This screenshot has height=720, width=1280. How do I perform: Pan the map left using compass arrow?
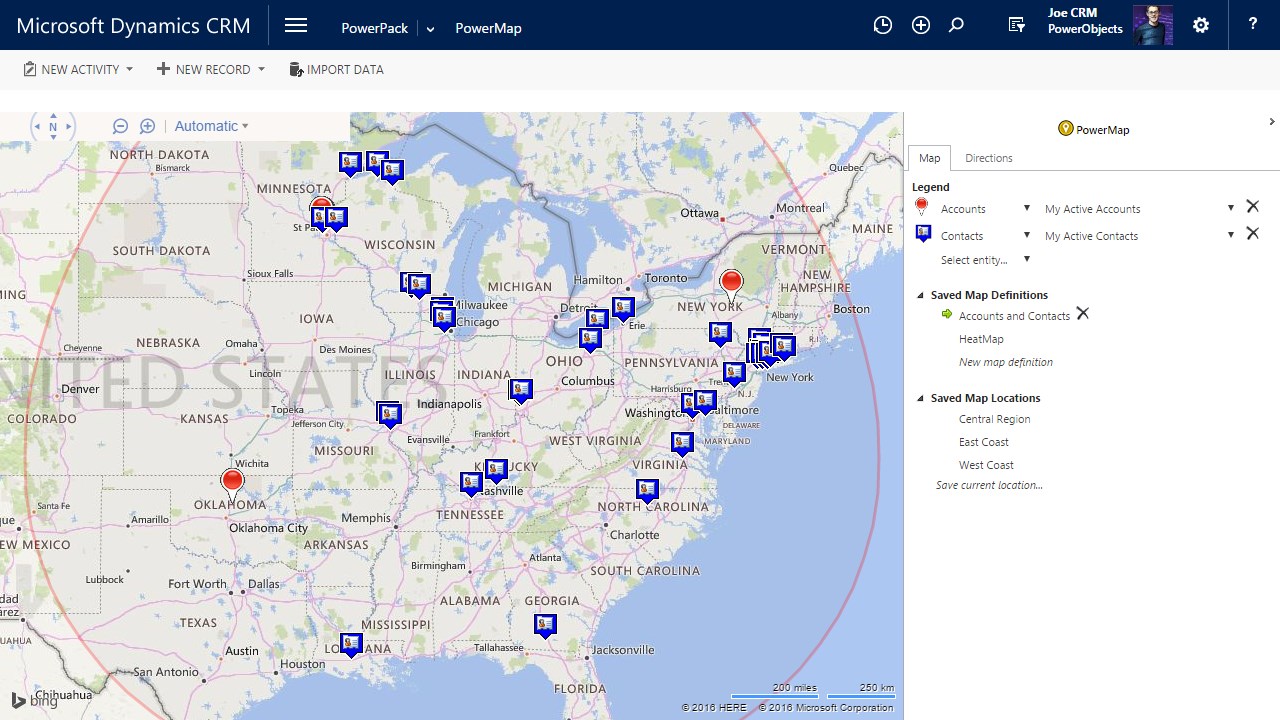[x=37, y=127]
